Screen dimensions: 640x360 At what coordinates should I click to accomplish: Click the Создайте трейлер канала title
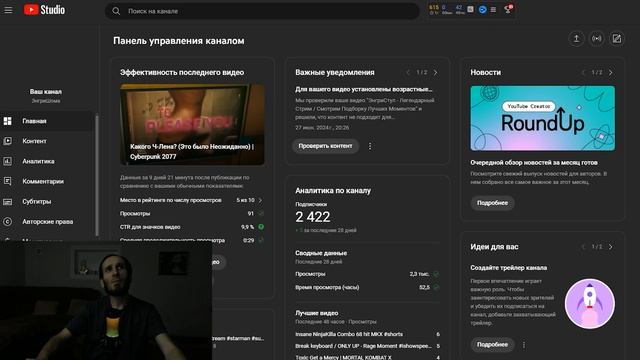pyautogui.click(x=509, y=268)
